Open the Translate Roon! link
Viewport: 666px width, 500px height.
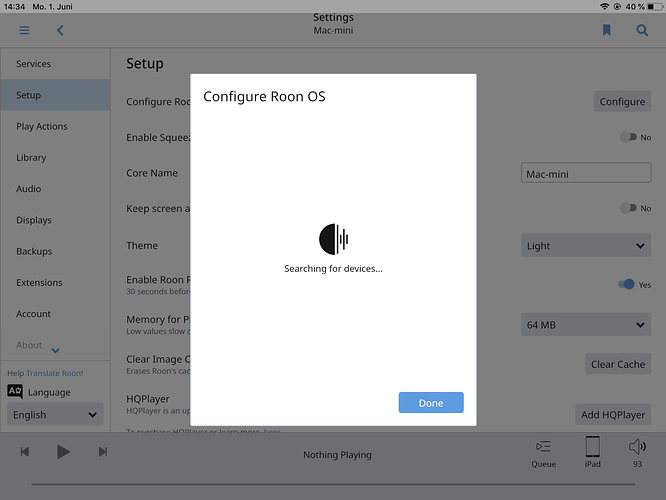54,373
